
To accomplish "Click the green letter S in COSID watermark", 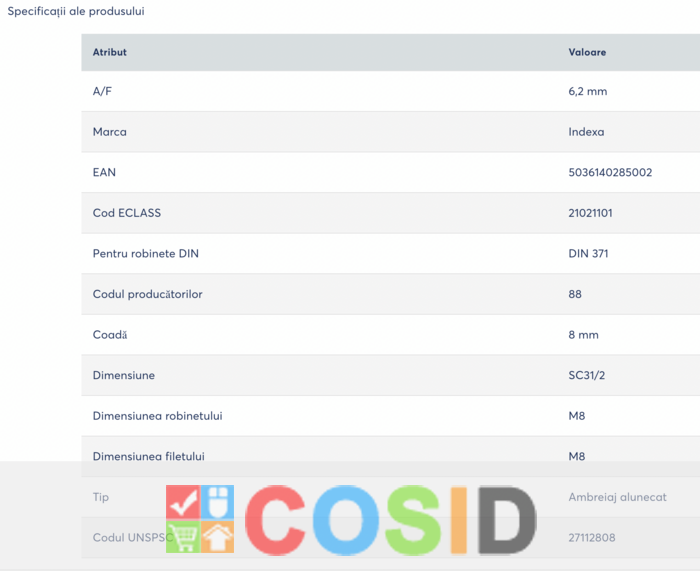I will [414, 520].
